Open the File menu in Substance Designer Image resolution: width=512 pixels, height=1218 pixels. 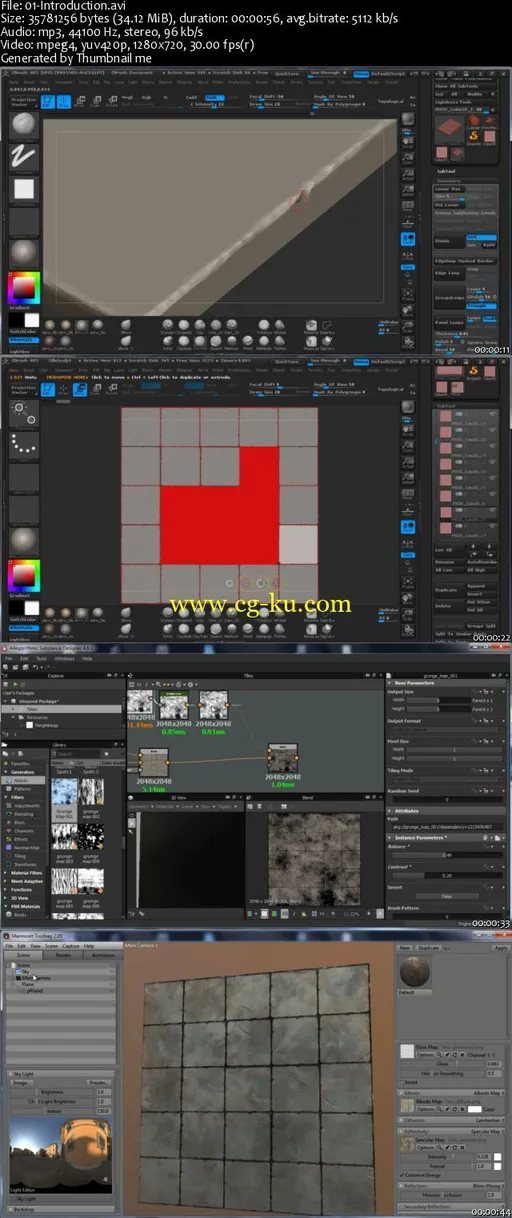9,659
